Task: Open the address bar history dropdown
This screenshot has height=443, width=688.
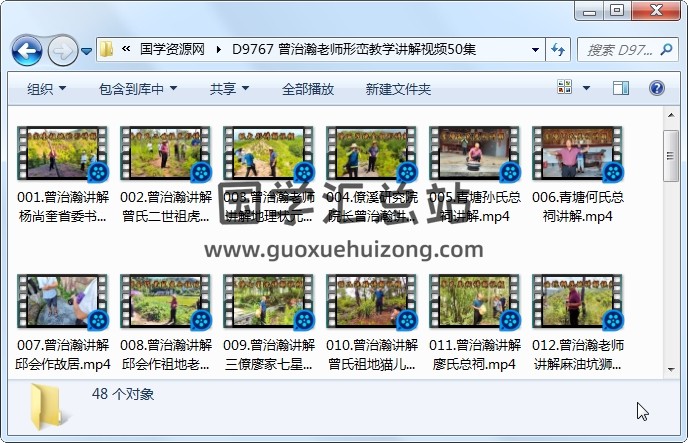Action: (x=535, y=50)
